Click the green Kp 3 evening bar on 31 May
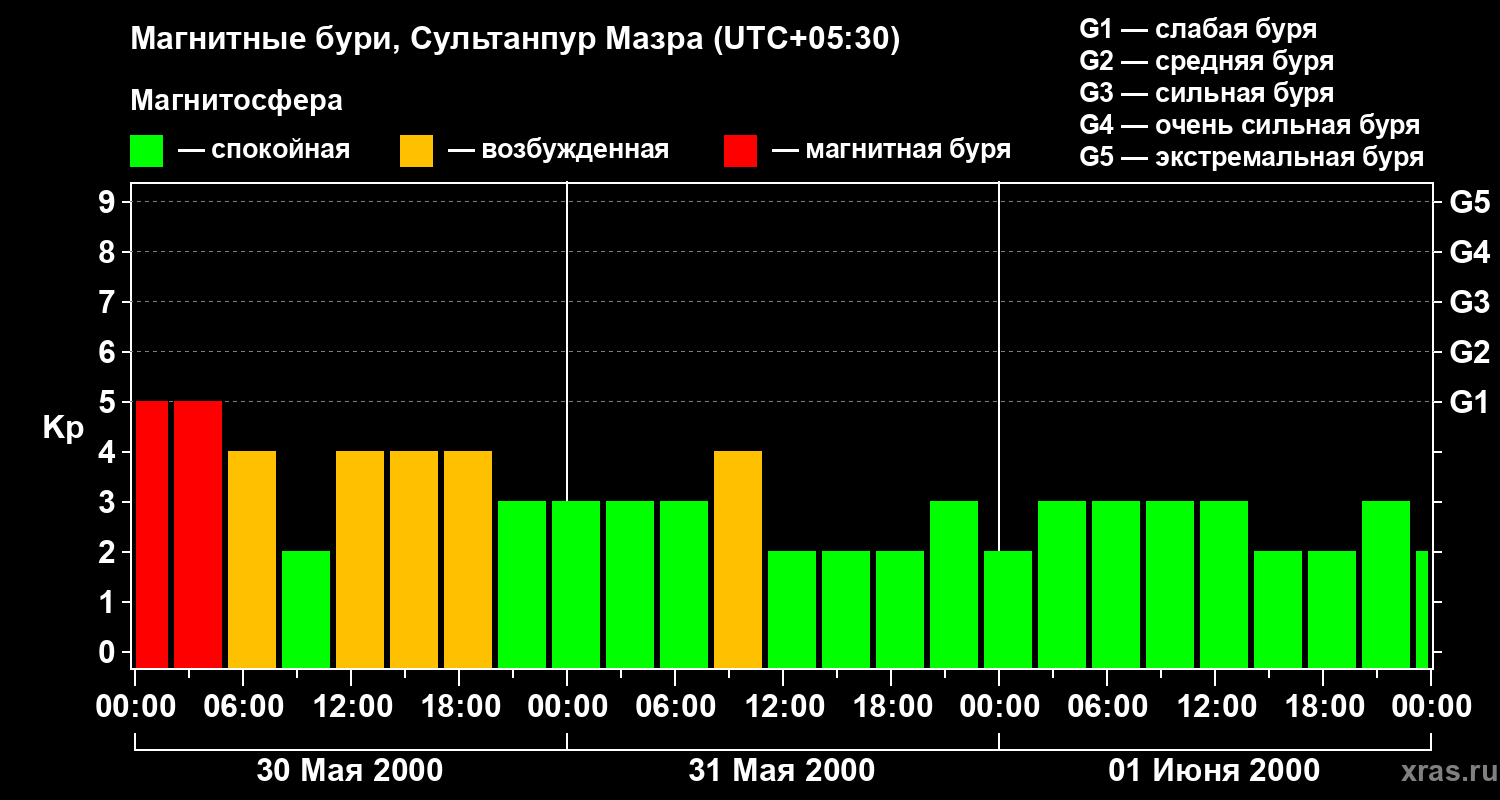Screen dimensions: 1500x800 (954, 585)
